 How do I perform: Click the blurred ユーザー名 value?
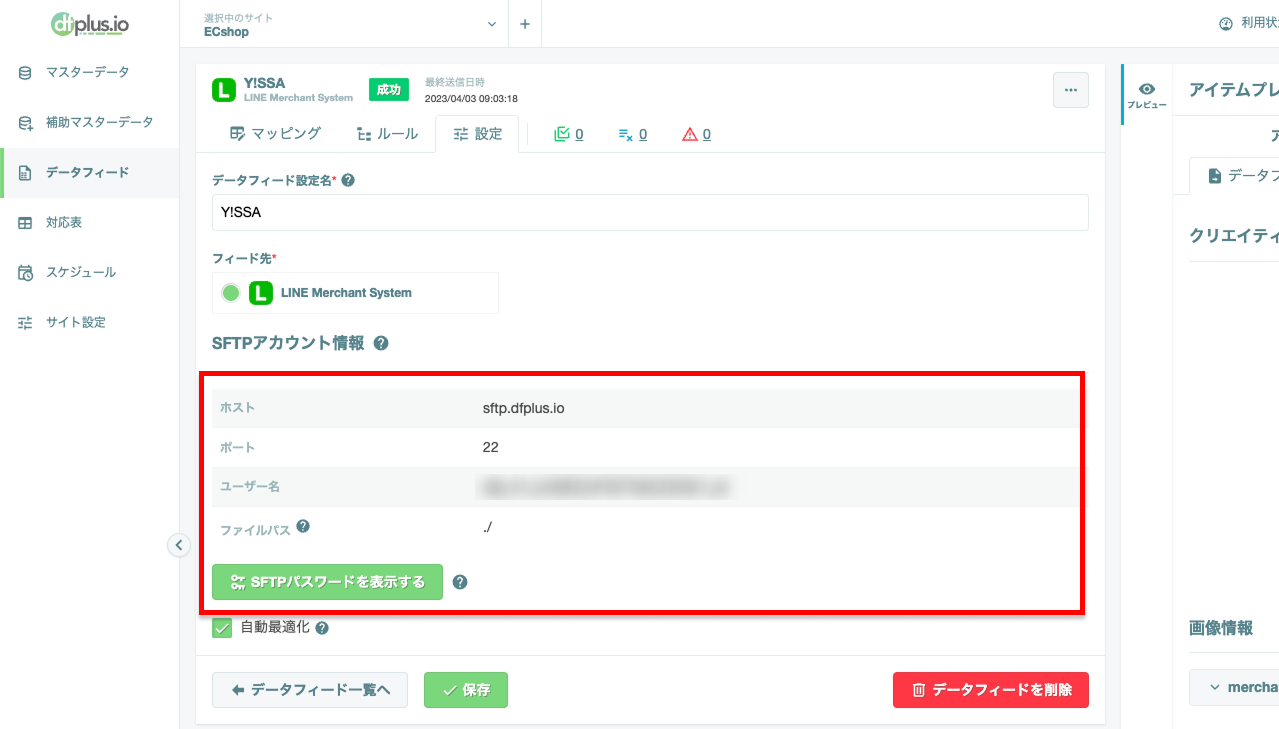tap(606, 487)
